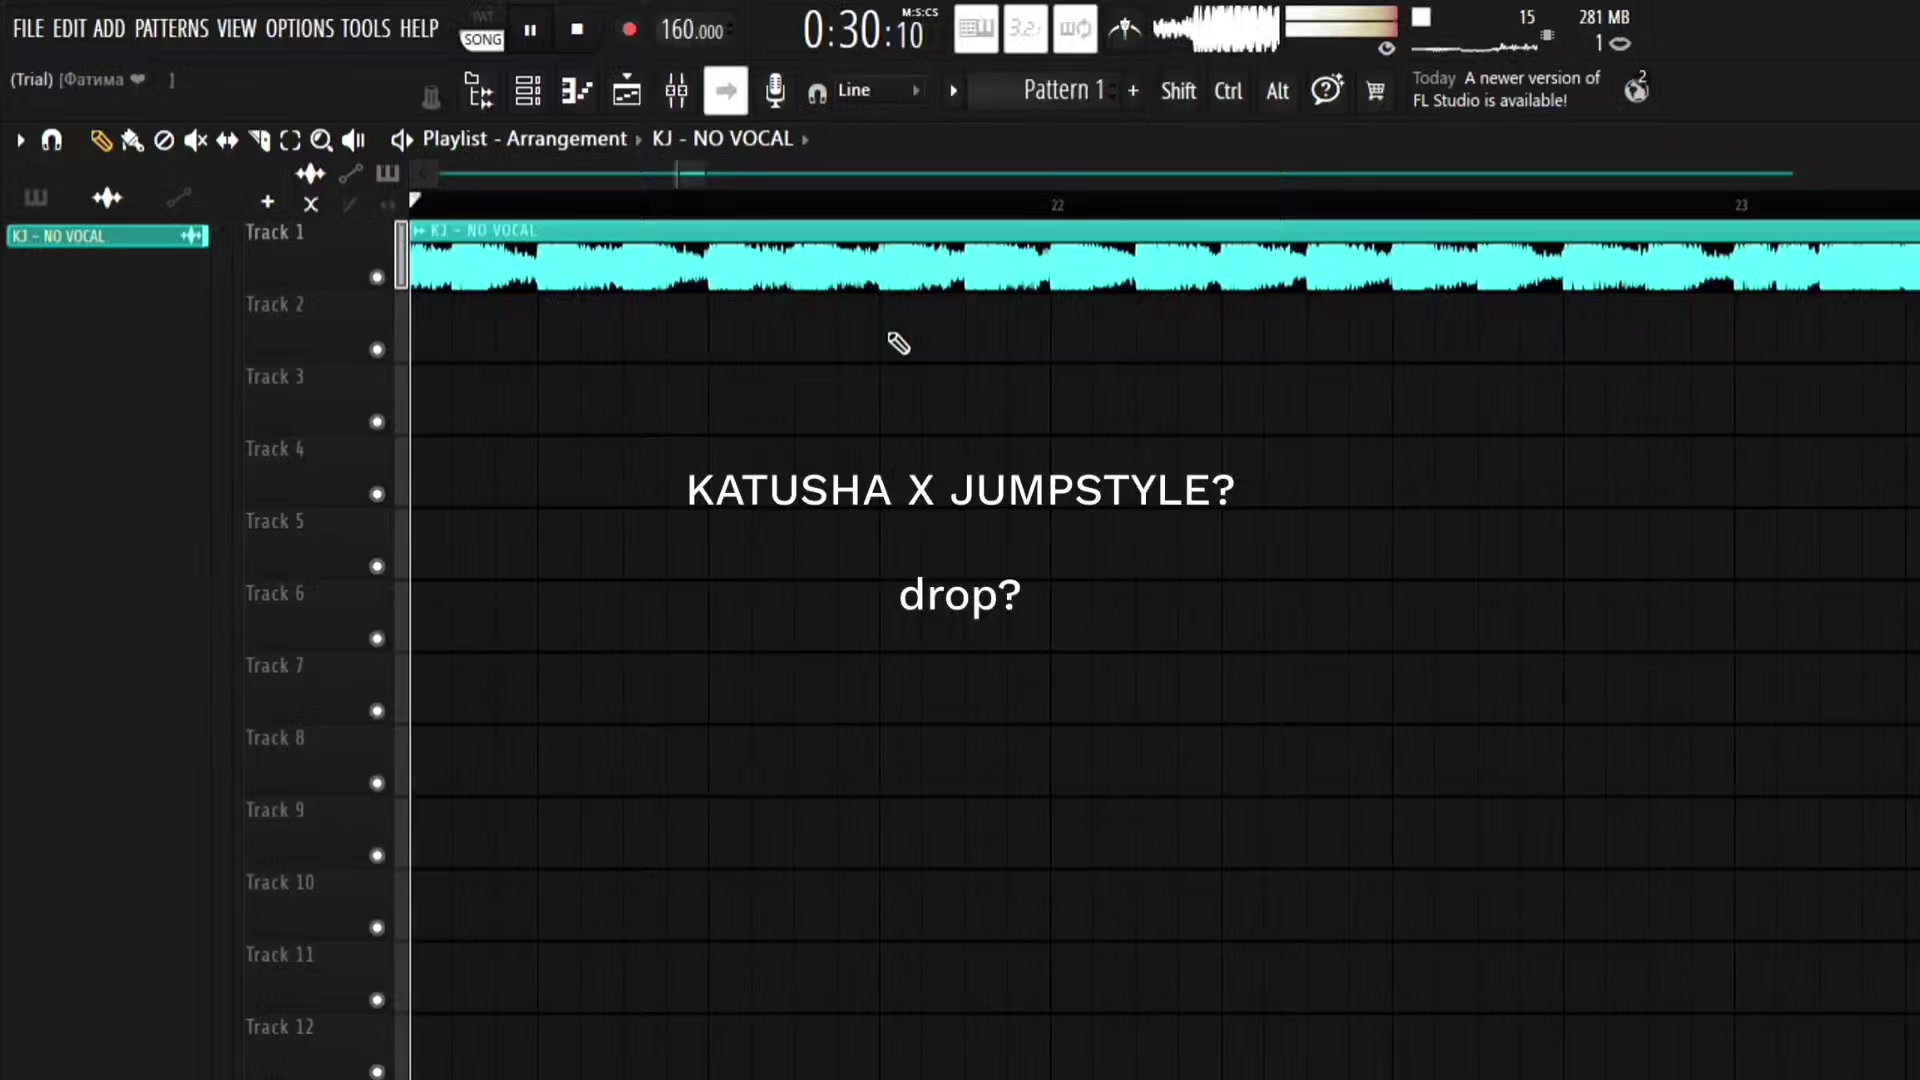Open the newer version available notice
This screenshot has width=1920, height=1080.
click(x=1506, y=89)
